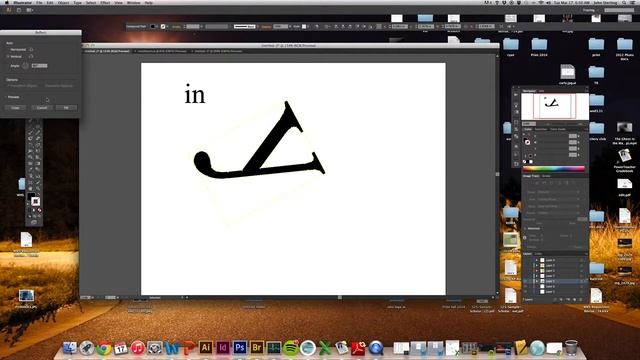Open Google Chrome from the Dock

104,348
